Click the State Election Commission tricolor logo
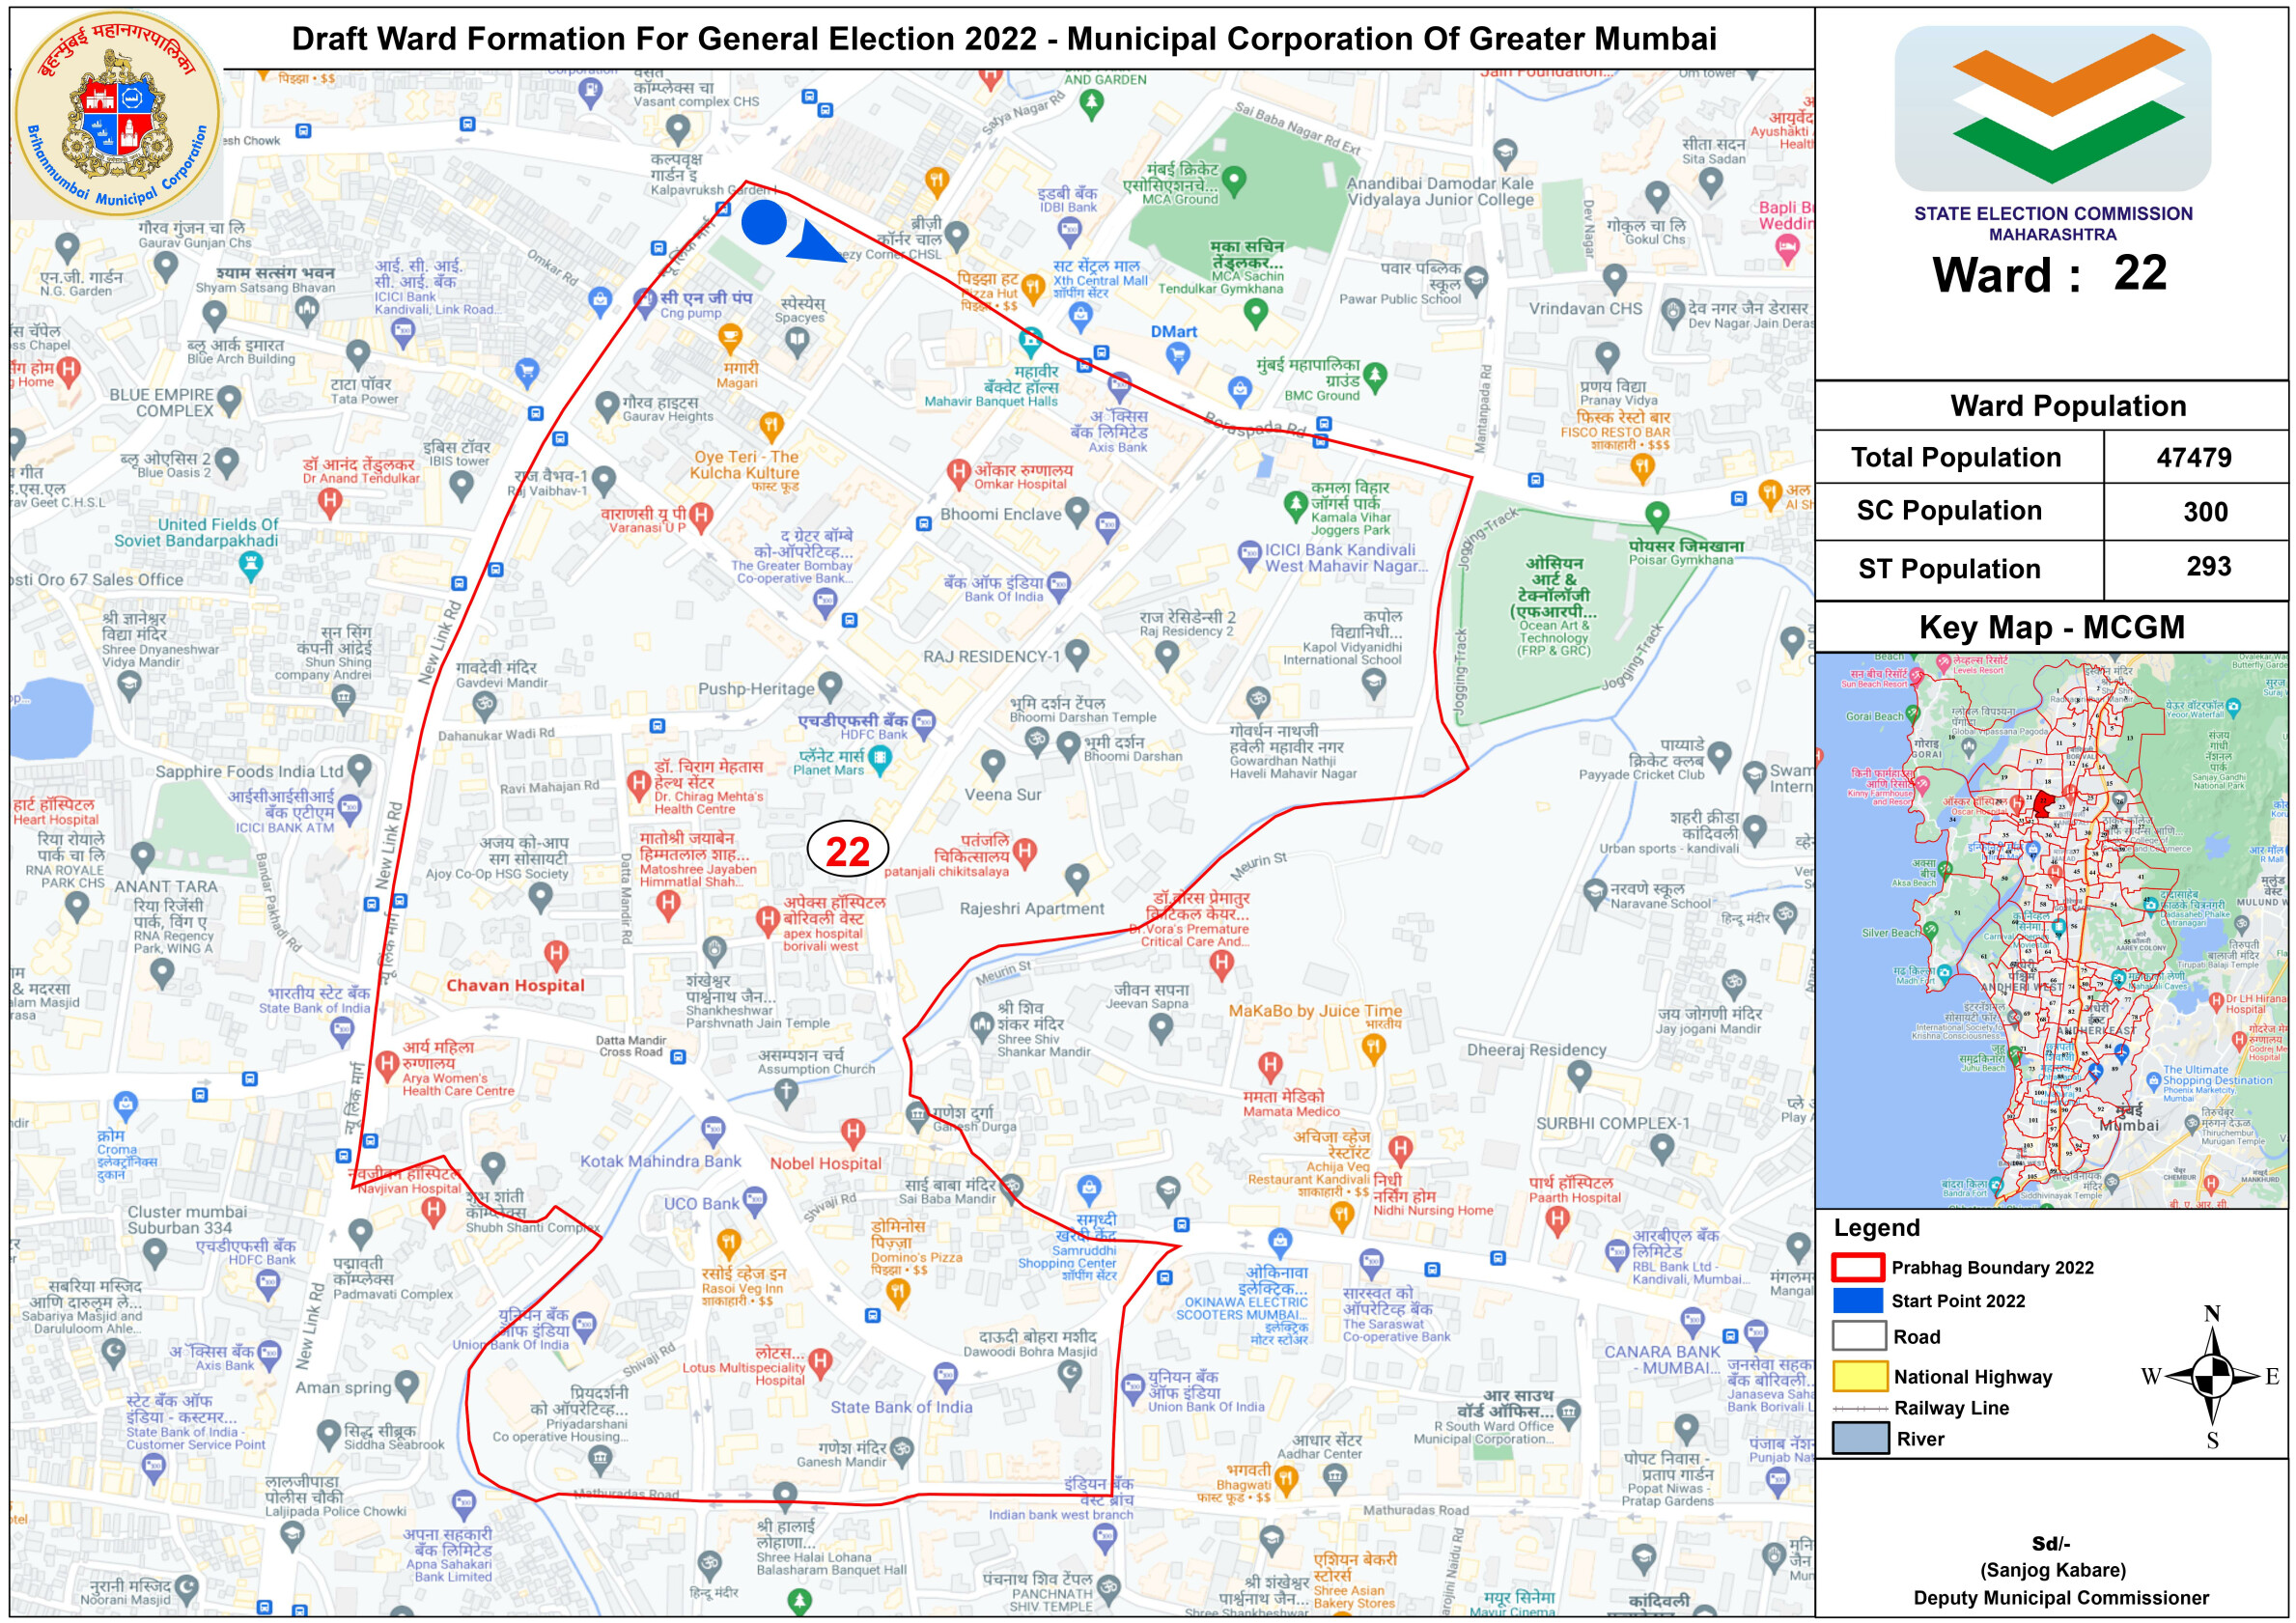The height and width of the screenshot is (1623, 2296). click(x=2052, y=108)
